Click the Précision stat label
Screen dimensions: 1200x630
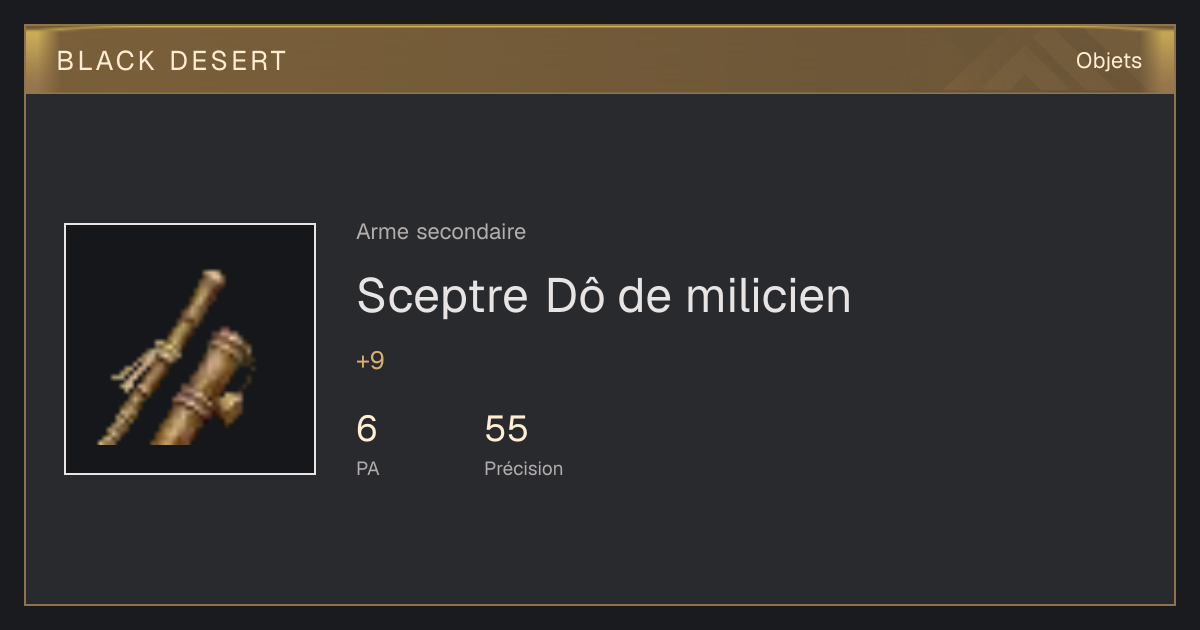click(523, 468)
